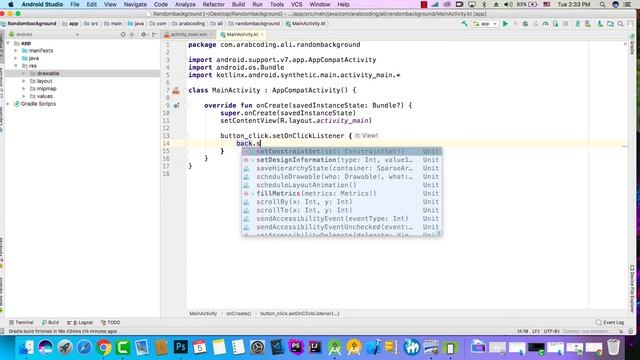Screen dimensions: 640x360
Task: Click the gray Stop button in toolbar
Action: coord(566,24)
